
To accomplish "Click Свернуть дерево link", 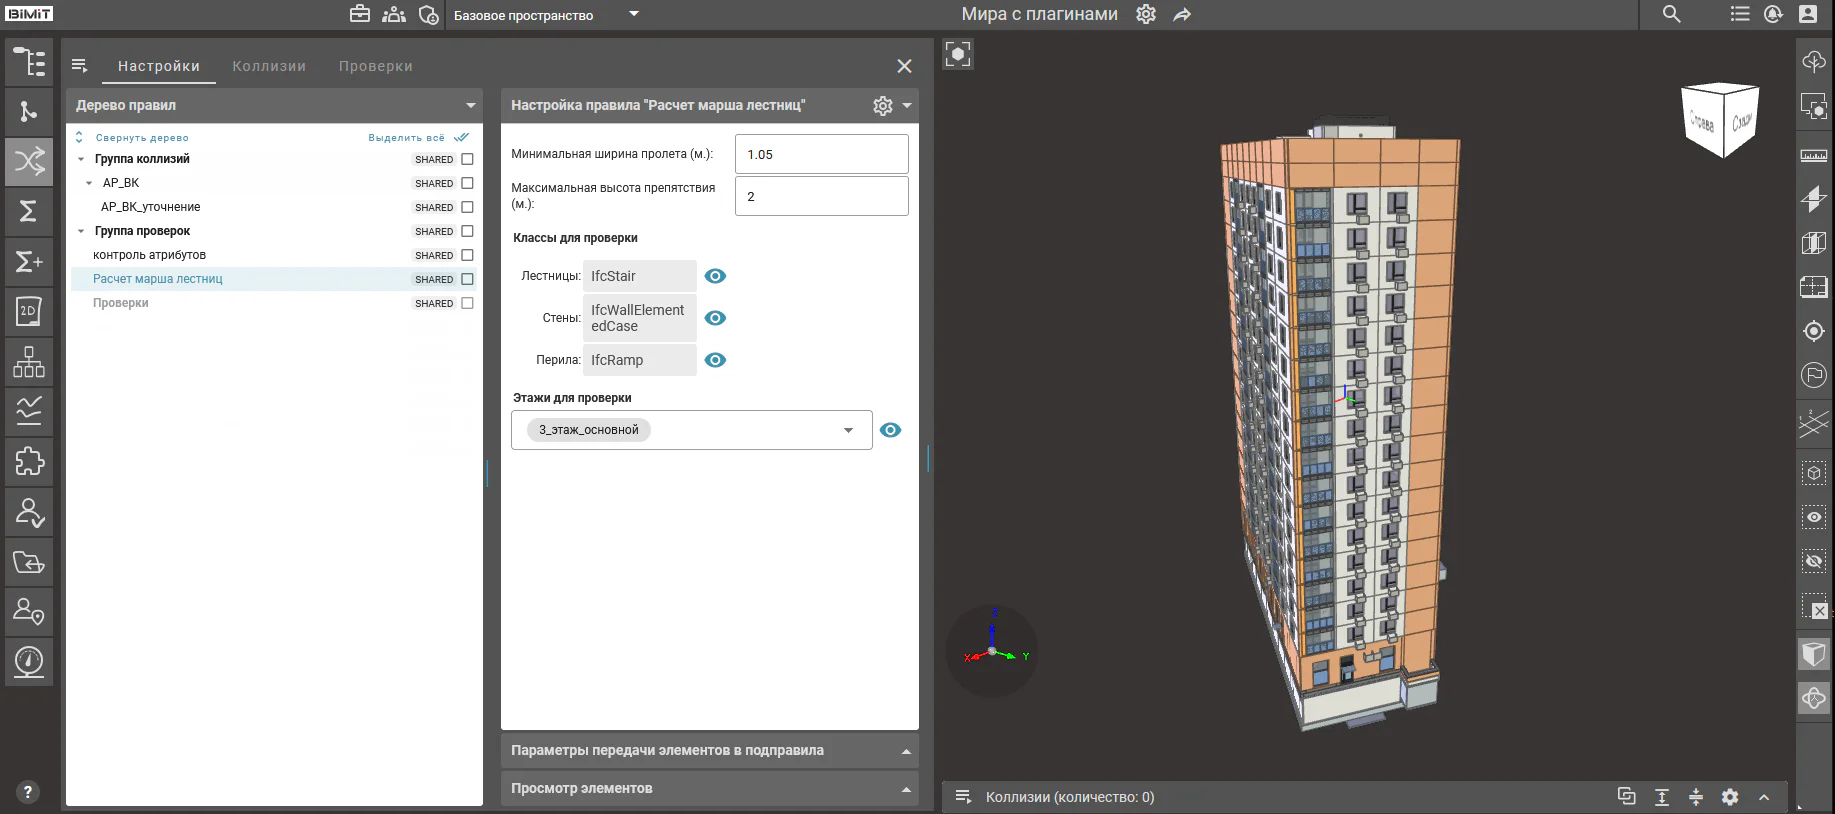I will click(142, 138).
